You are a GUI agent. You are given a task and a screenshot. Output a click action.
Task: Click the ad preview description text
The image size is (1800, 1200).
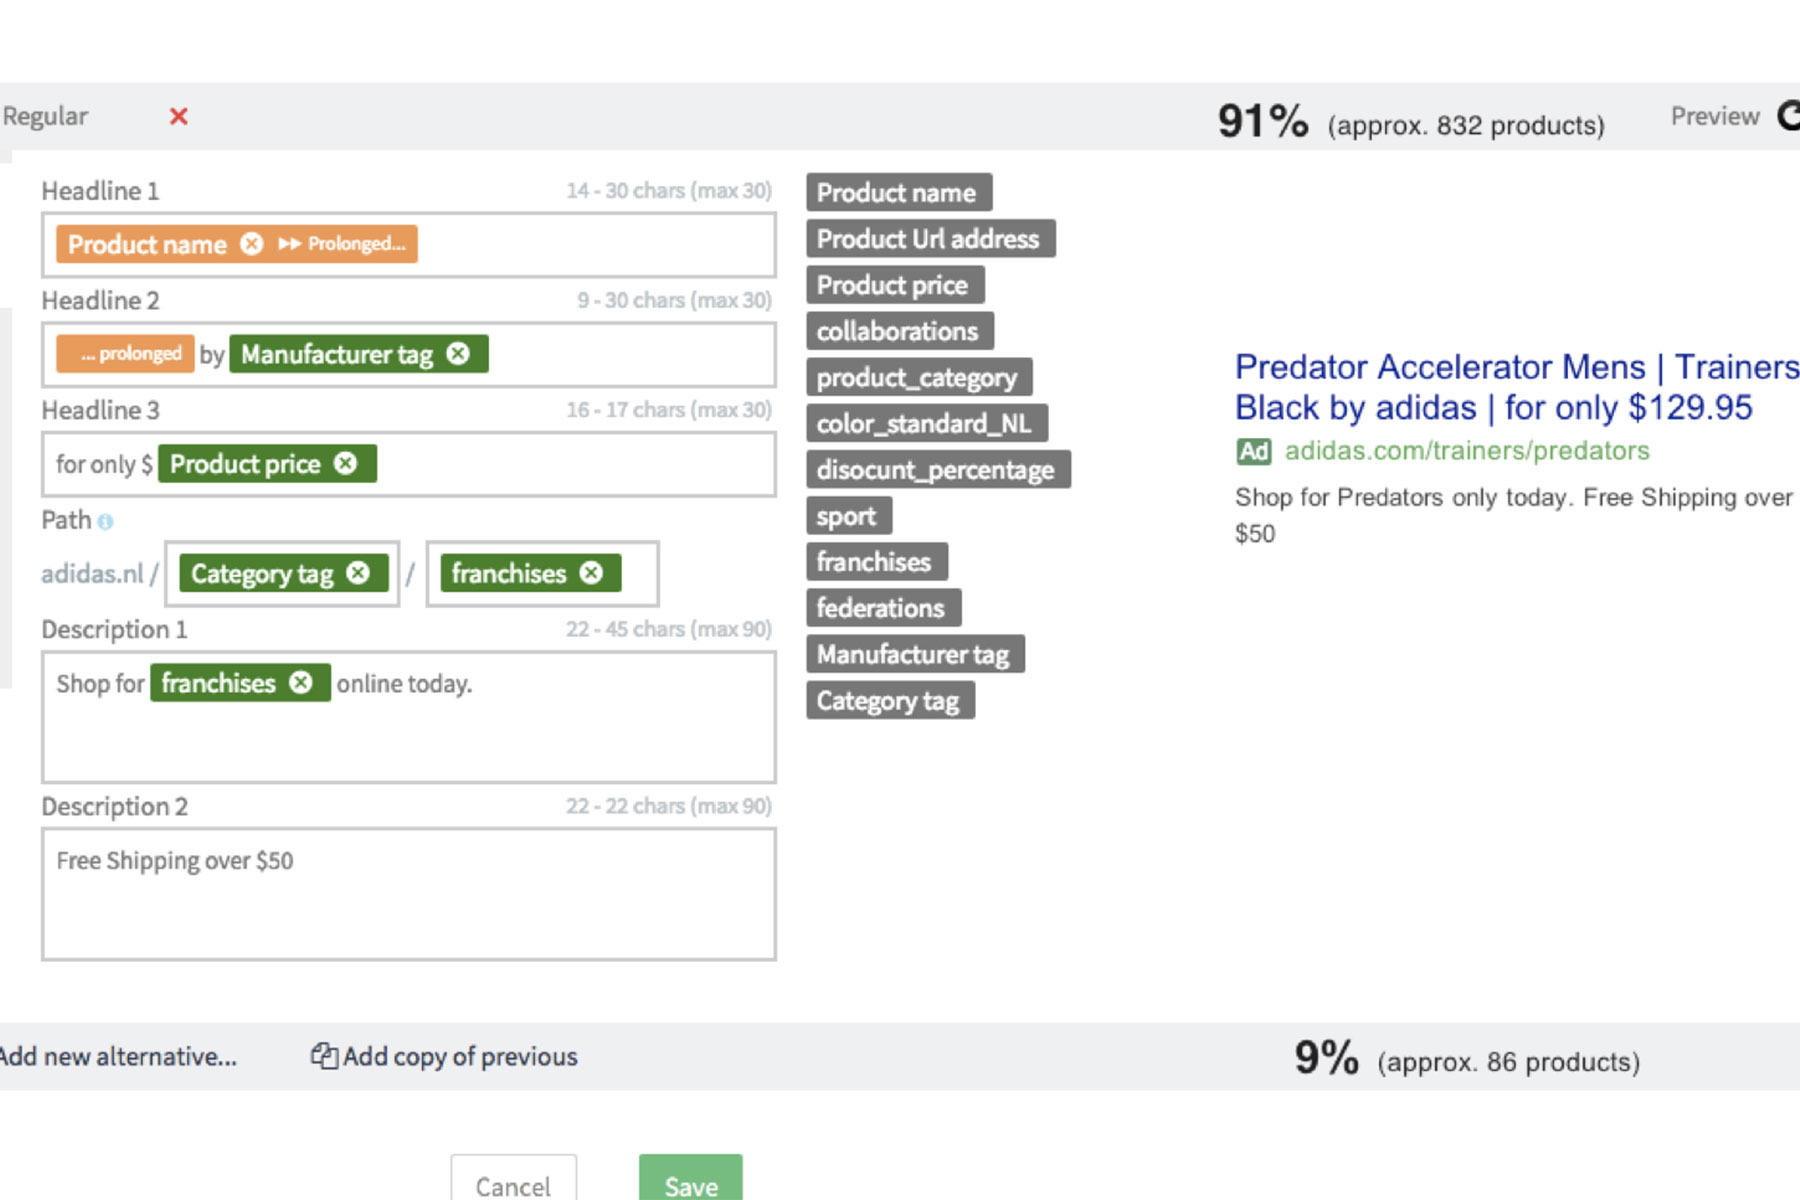pyautogui.click(x=1515, y=515)
